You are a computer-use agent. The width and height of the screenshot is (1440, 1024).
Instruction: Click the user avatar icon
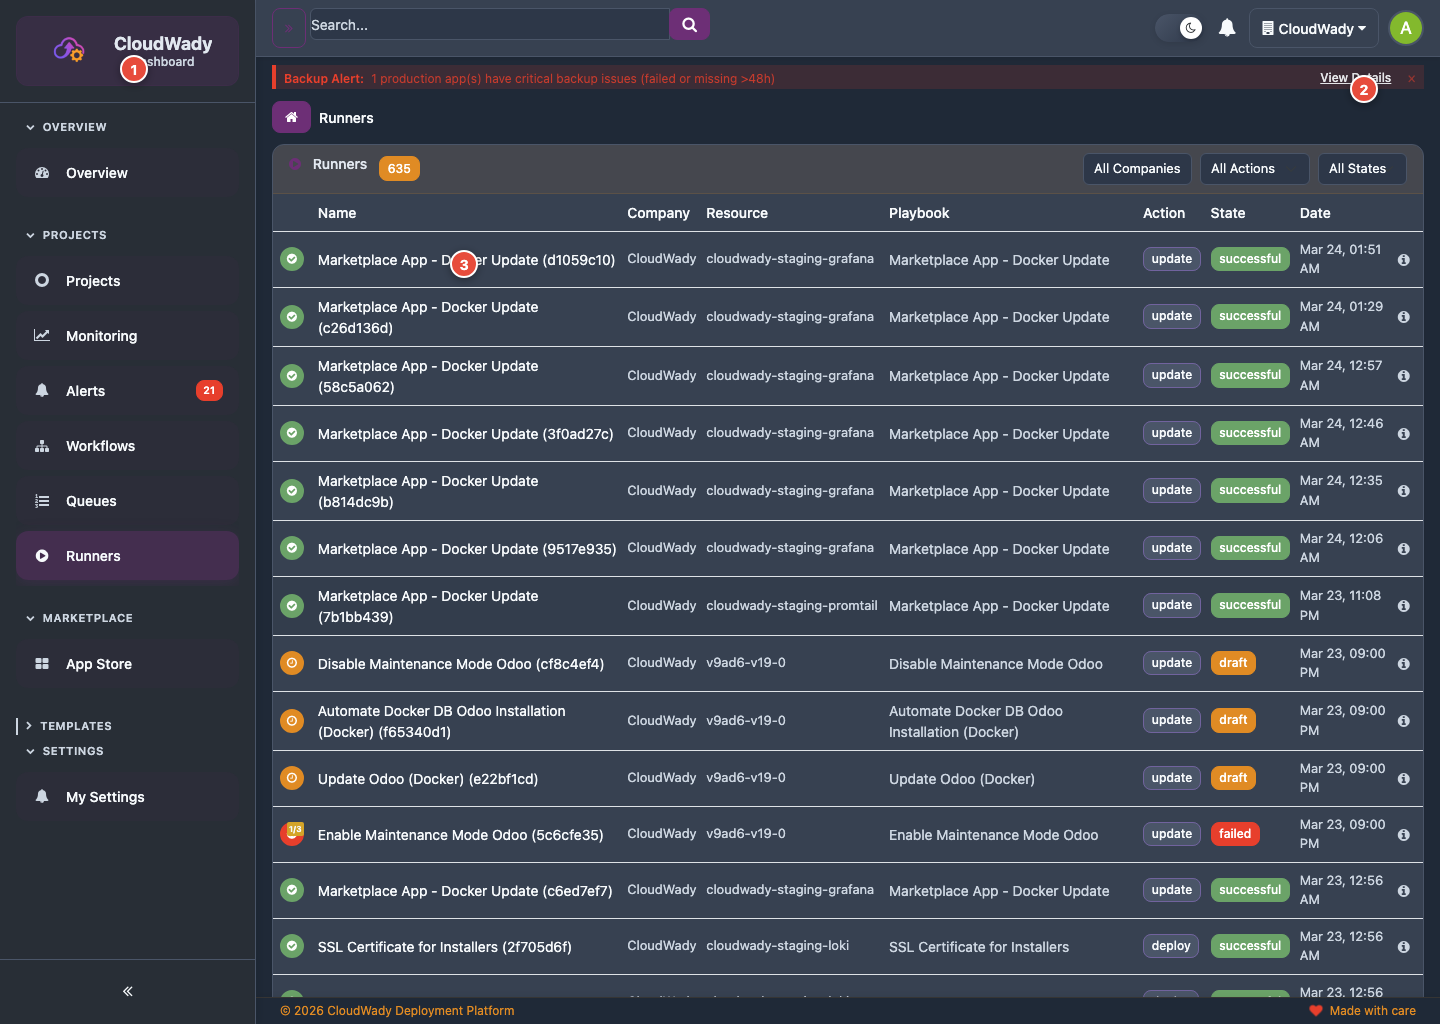(x=1405, y=28)
